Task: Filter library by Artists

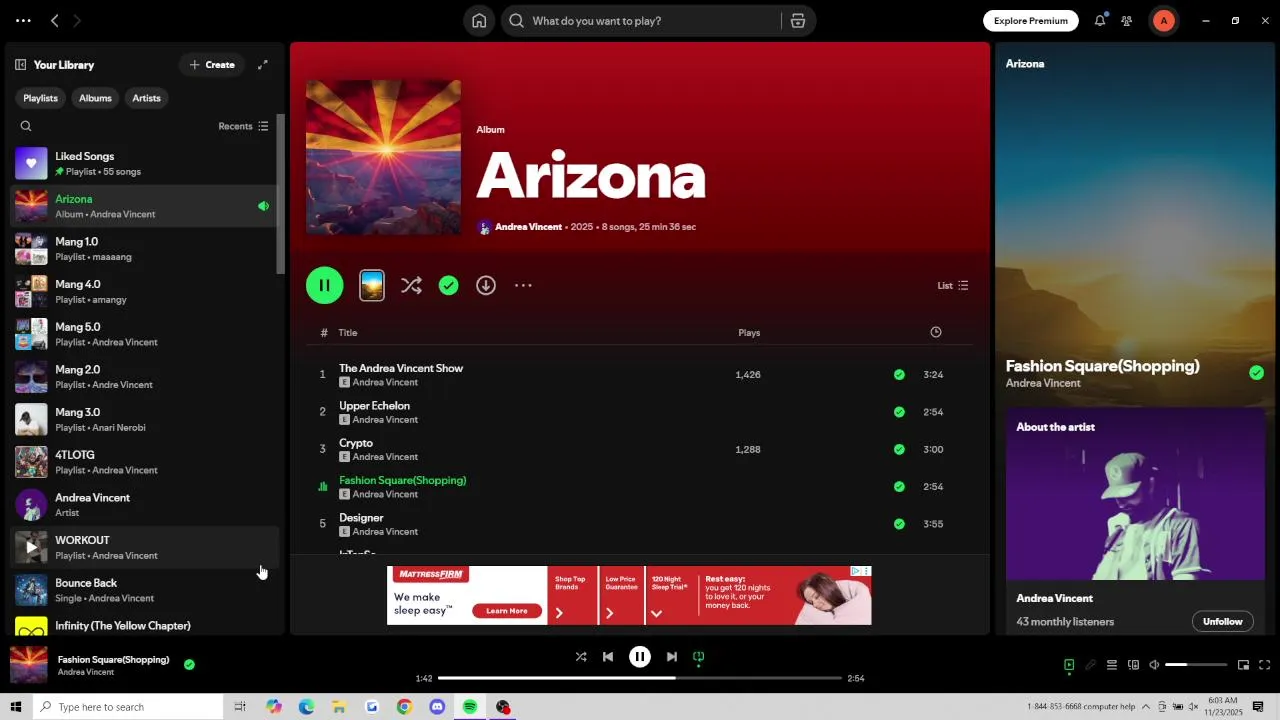Action: [x=146, y=98]
